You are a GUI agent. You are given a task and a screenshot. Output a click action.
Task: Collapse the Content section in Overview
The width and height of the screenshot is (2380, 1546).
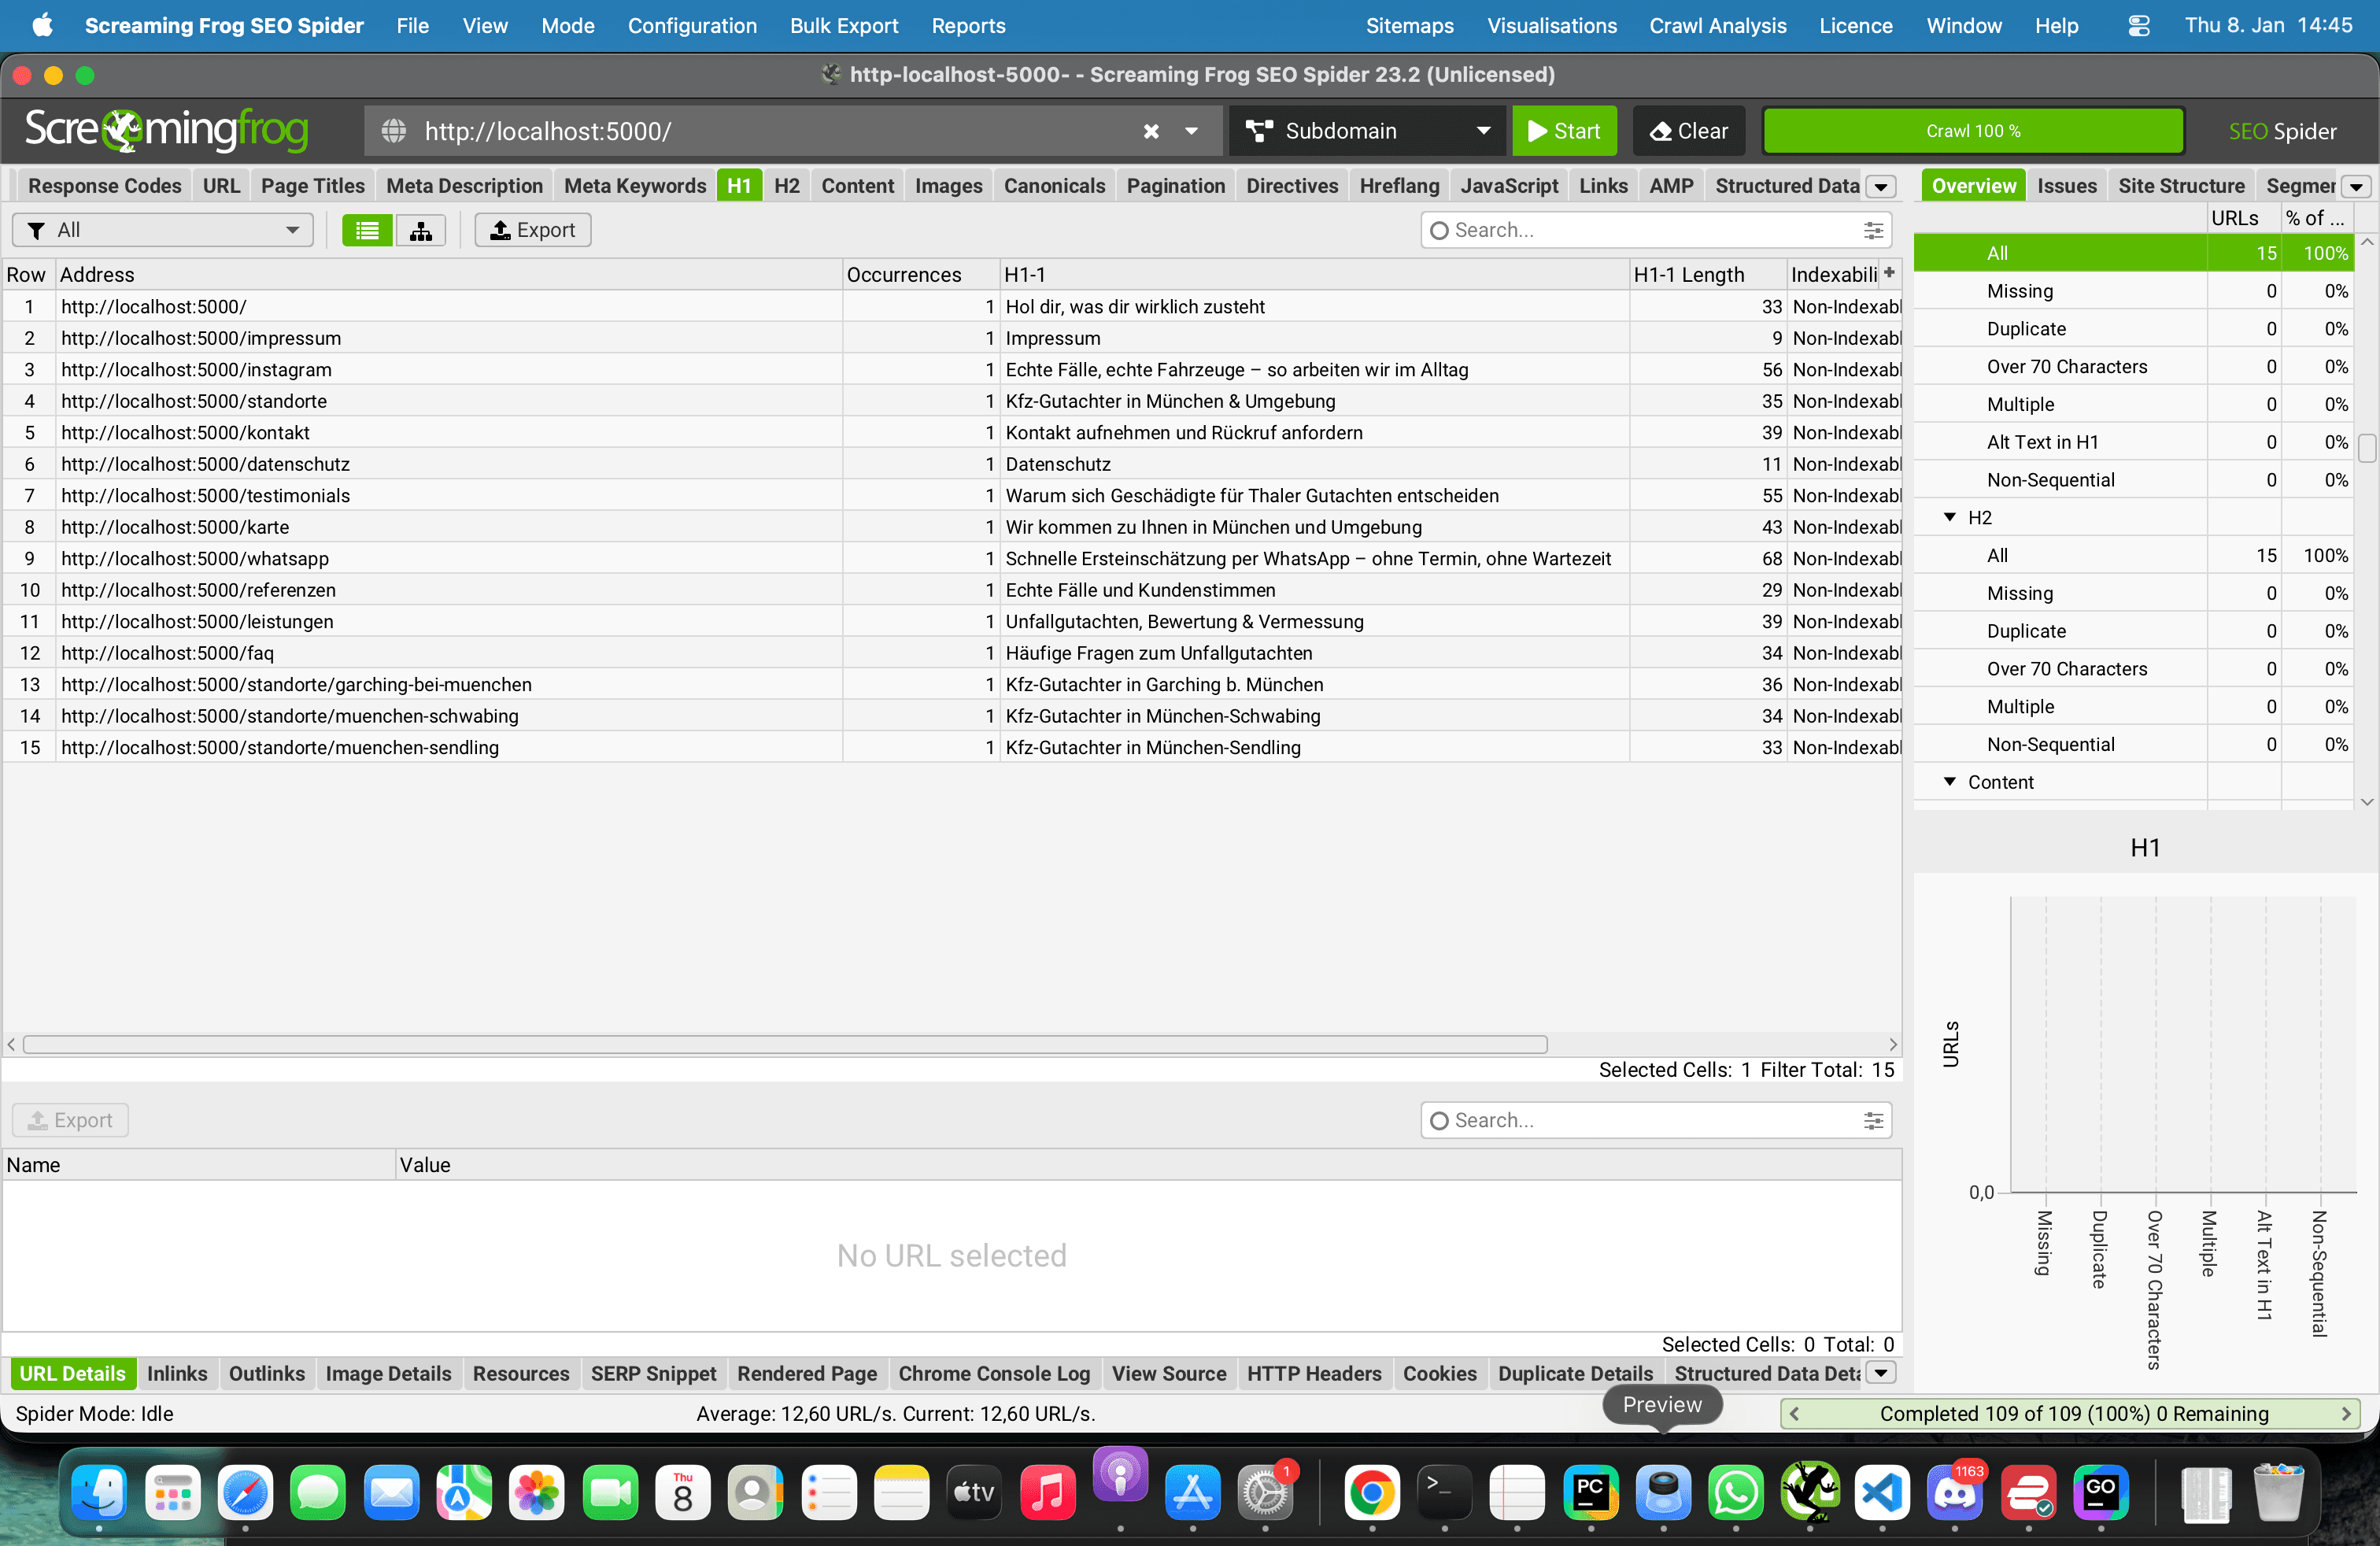point(1949,782)
